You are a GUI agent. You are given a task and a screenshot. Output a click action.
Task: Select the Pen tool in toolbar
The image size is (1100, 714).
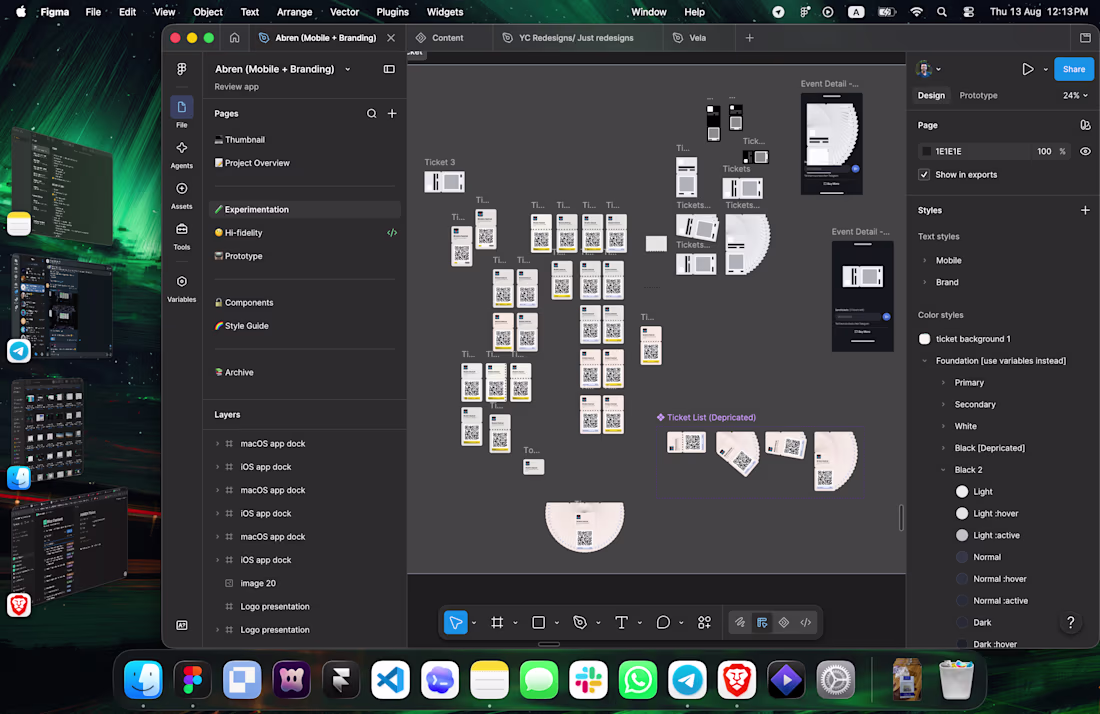point(579,622)
